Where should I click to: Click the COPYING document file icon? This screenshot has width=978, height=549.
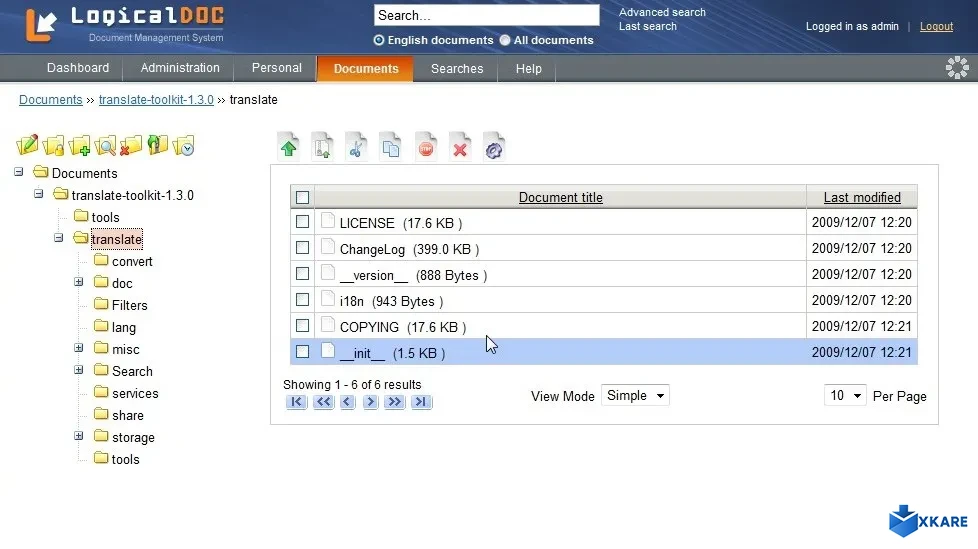coord(328,325)
